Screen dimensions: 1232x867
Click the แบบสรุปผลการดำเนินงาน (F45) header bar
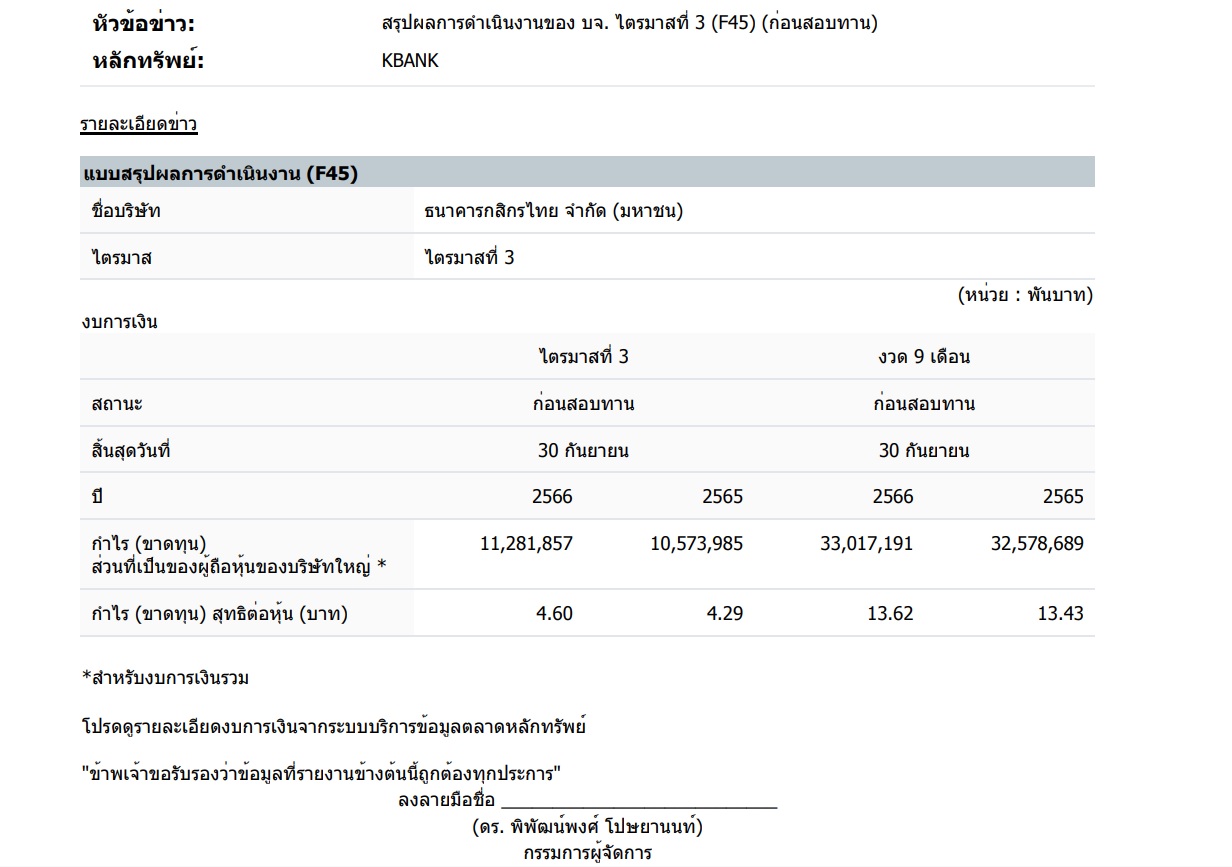click(x=587, y=172)
